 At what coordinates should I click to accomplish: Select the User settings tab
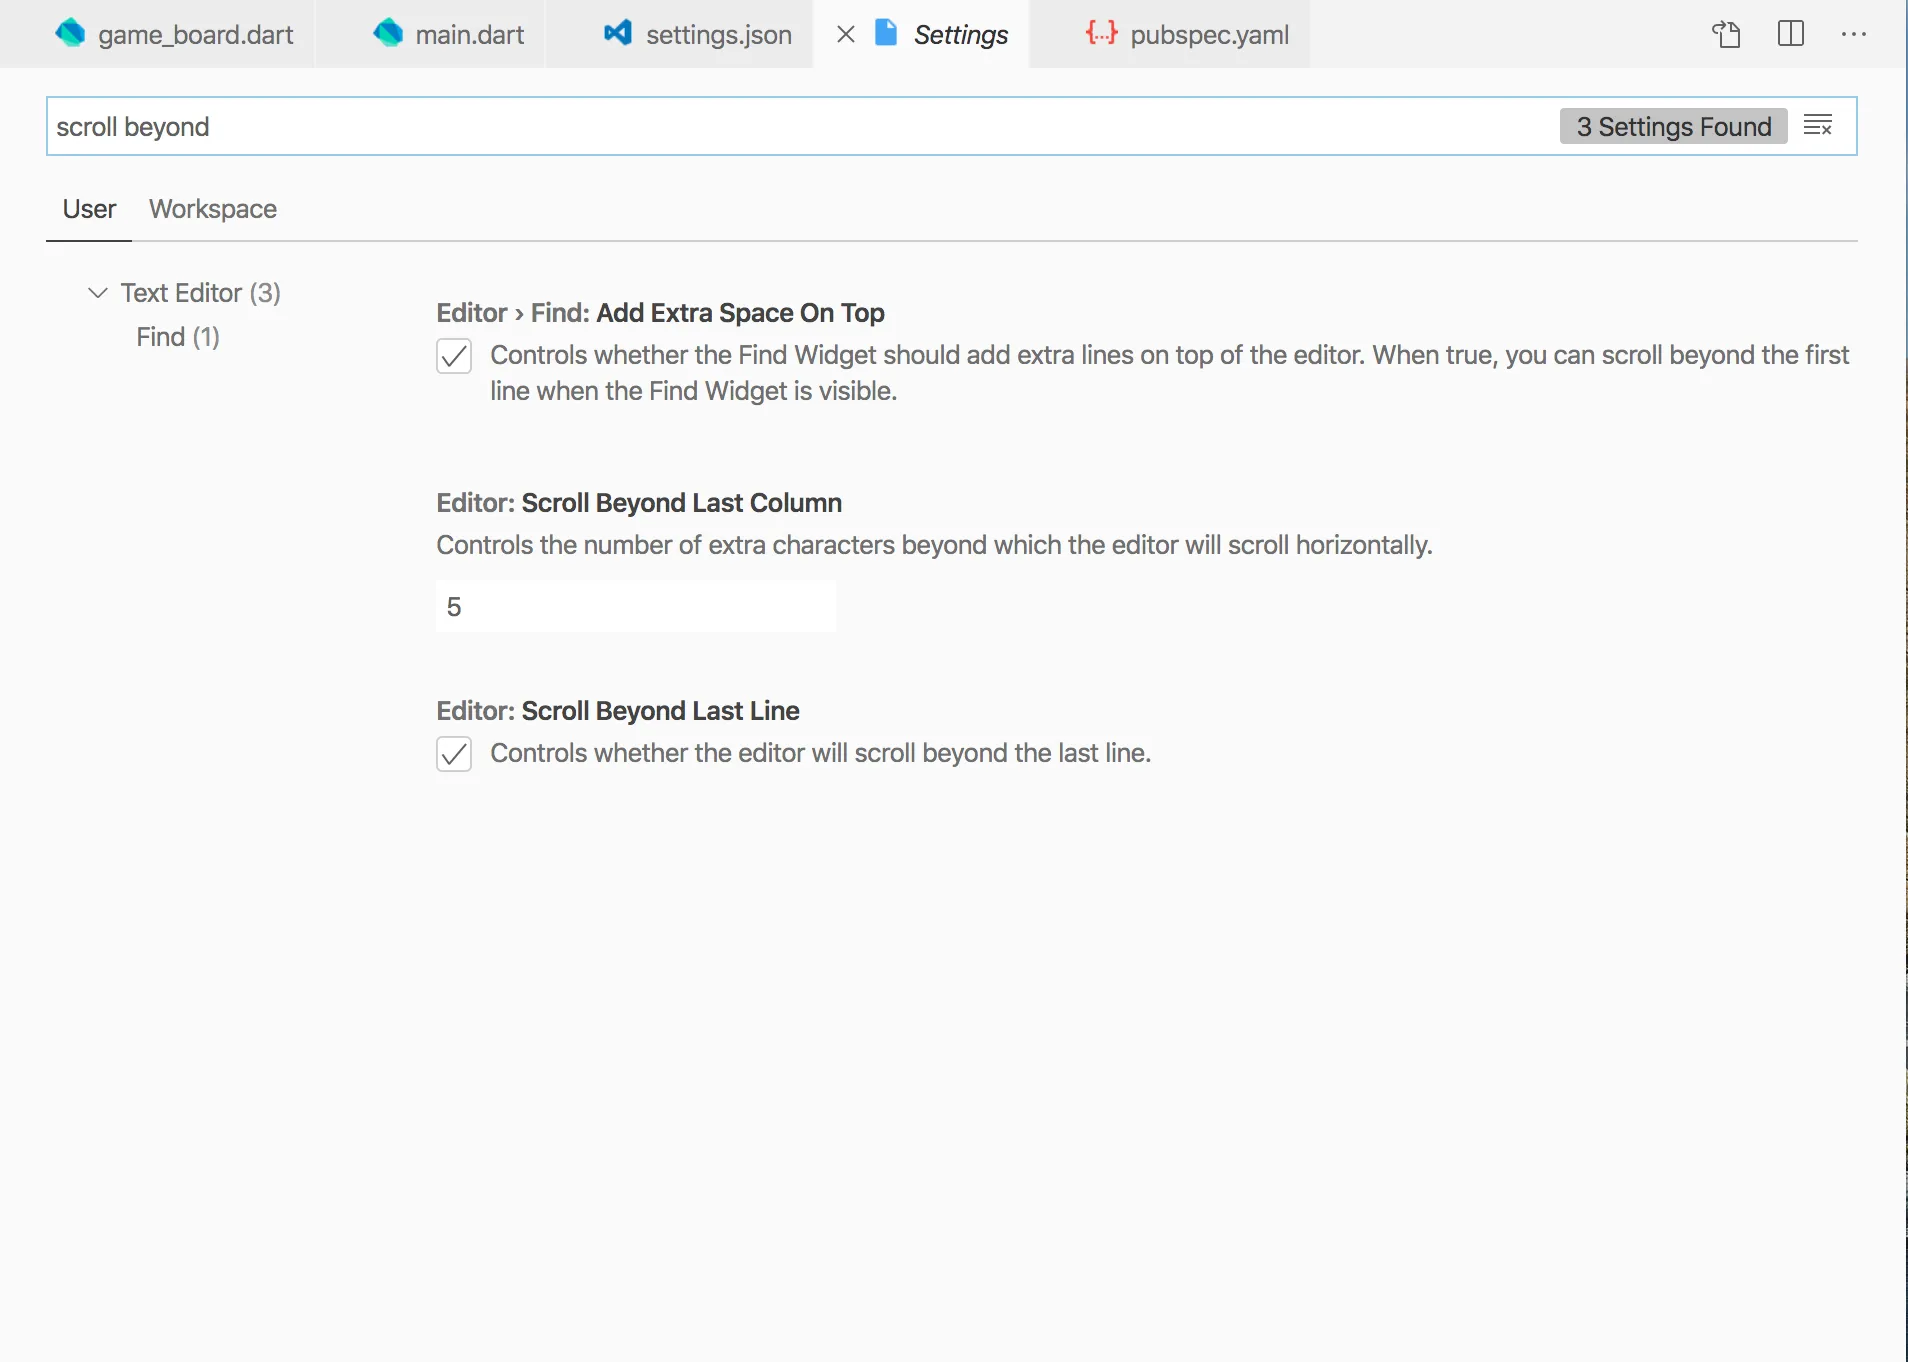88,209
